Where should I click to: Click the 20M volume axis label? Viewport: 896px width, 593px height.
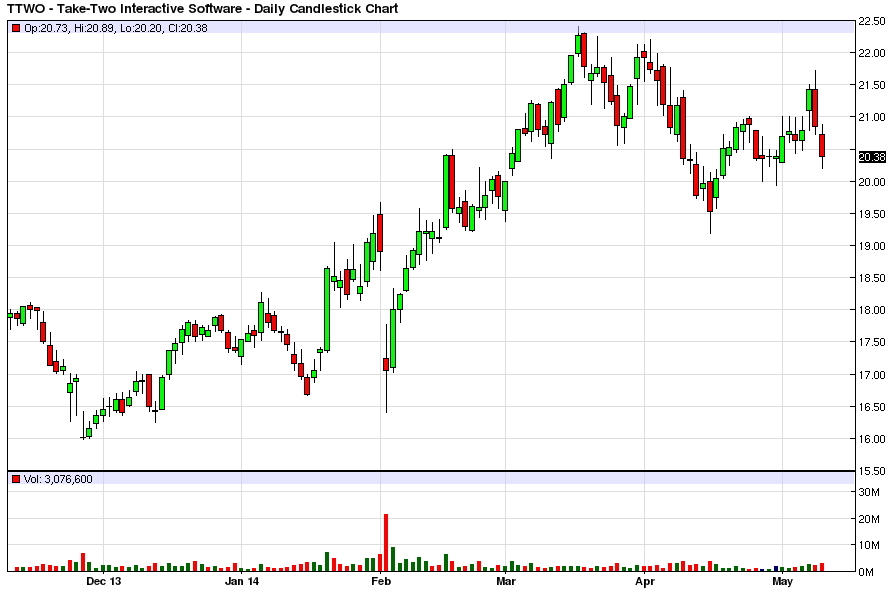pos(869,519)
